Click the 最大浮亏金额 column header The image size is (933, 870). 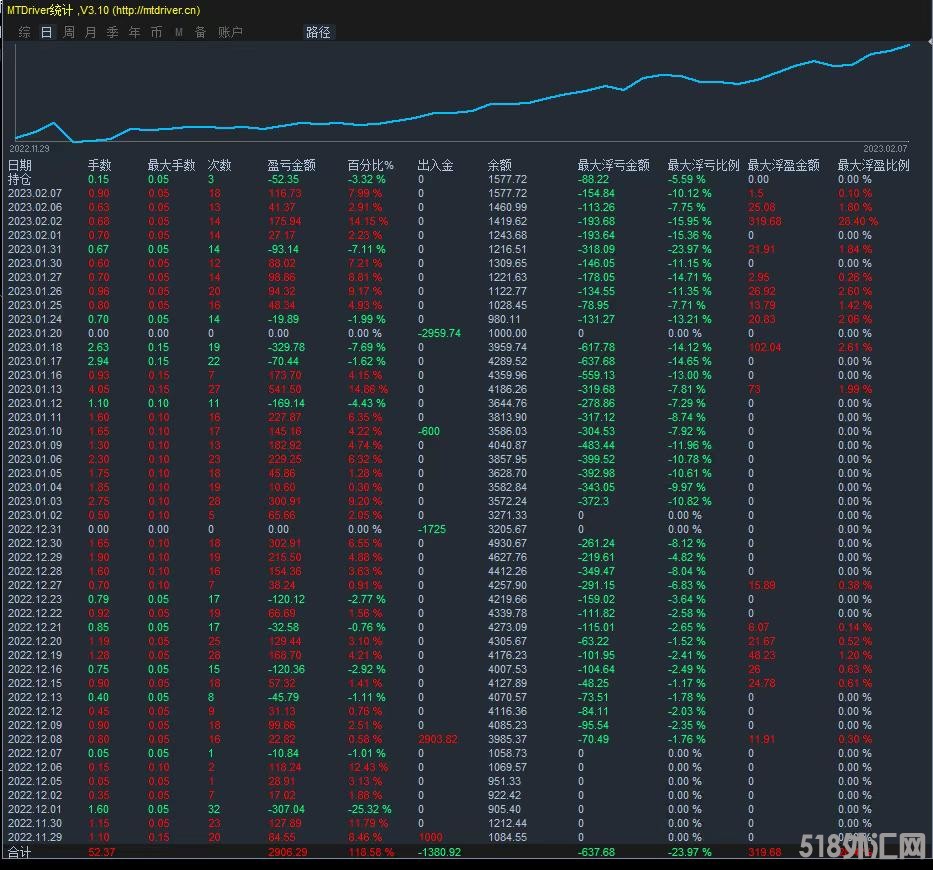pos(613,165)
